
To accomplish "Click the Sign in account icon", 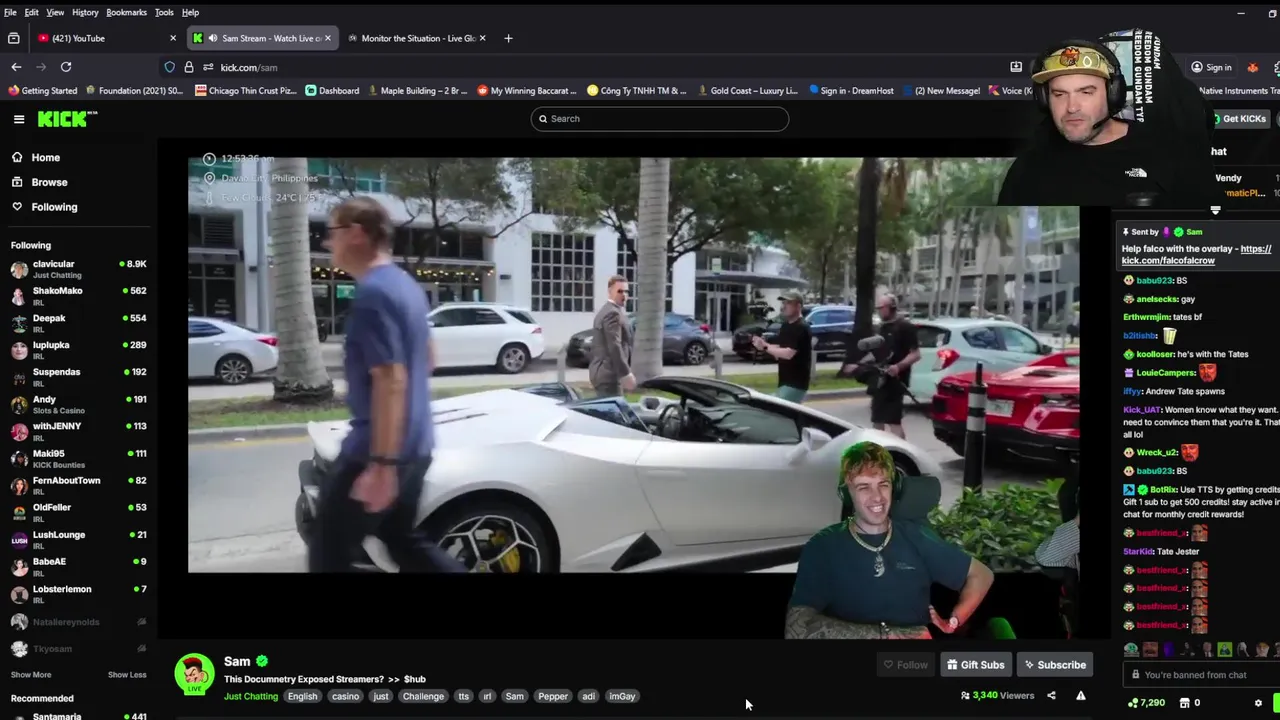I will click(x=1197, y=67).
